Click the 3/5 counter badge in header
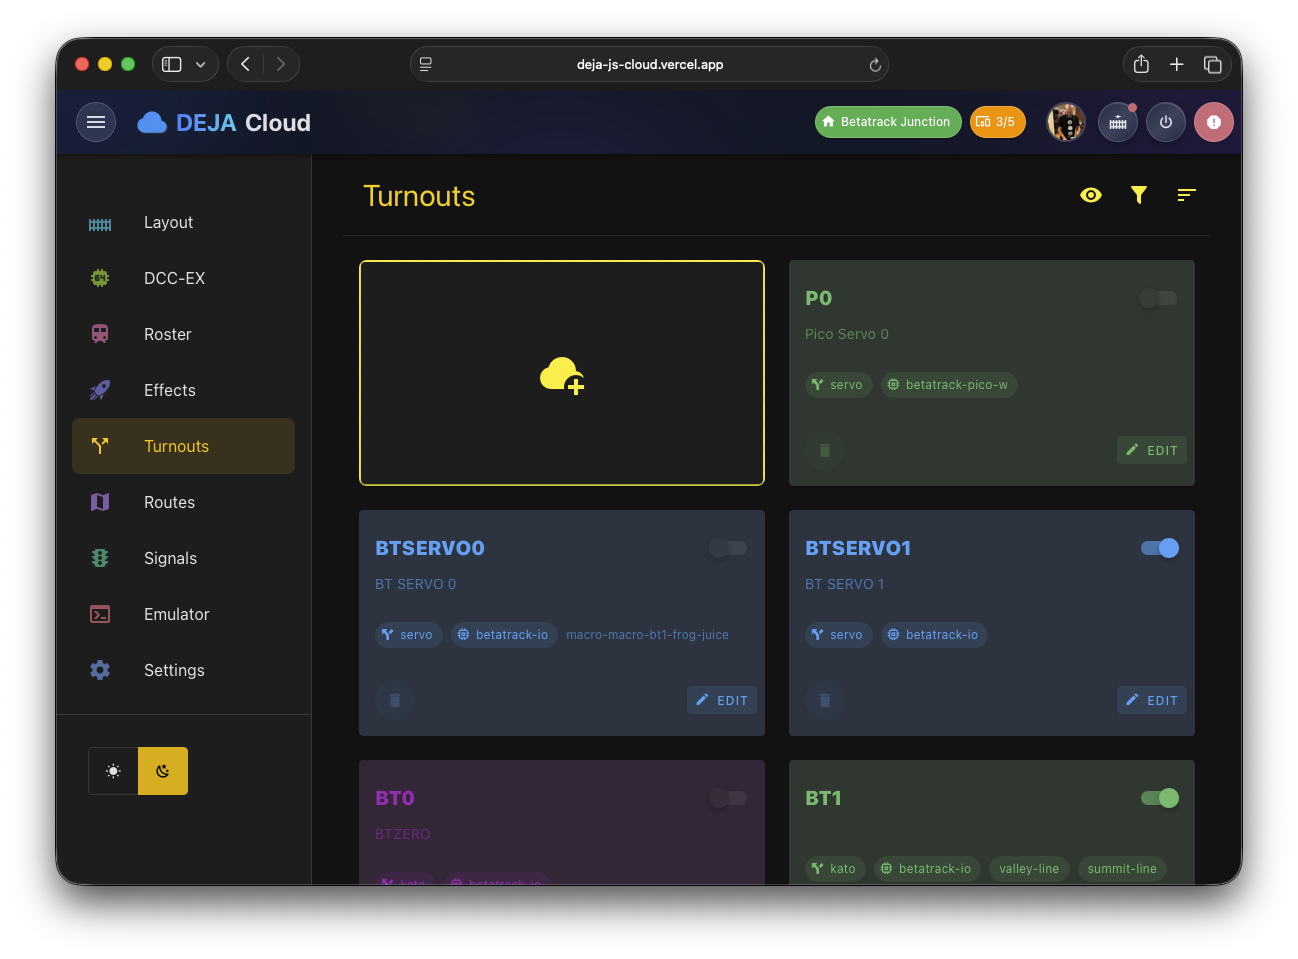Viewport: 1298px width, 959px height. pyautogui.click(x=997, y=121)
